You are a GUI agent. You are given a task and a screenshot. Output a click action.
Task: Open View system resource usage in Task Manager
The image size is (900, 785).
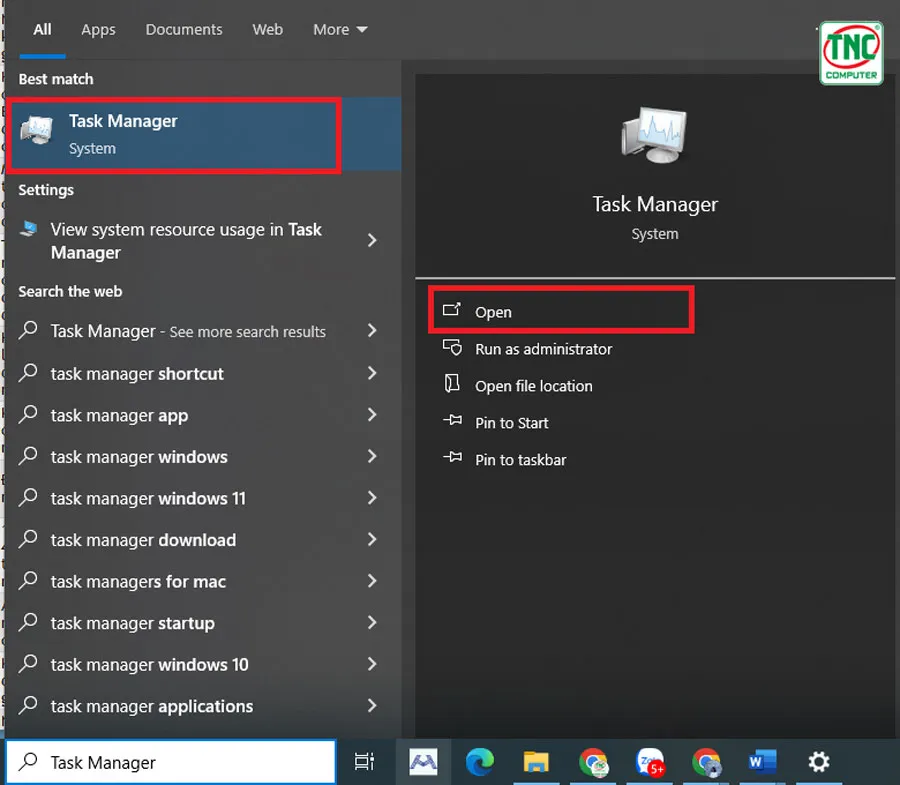[202, 240]
